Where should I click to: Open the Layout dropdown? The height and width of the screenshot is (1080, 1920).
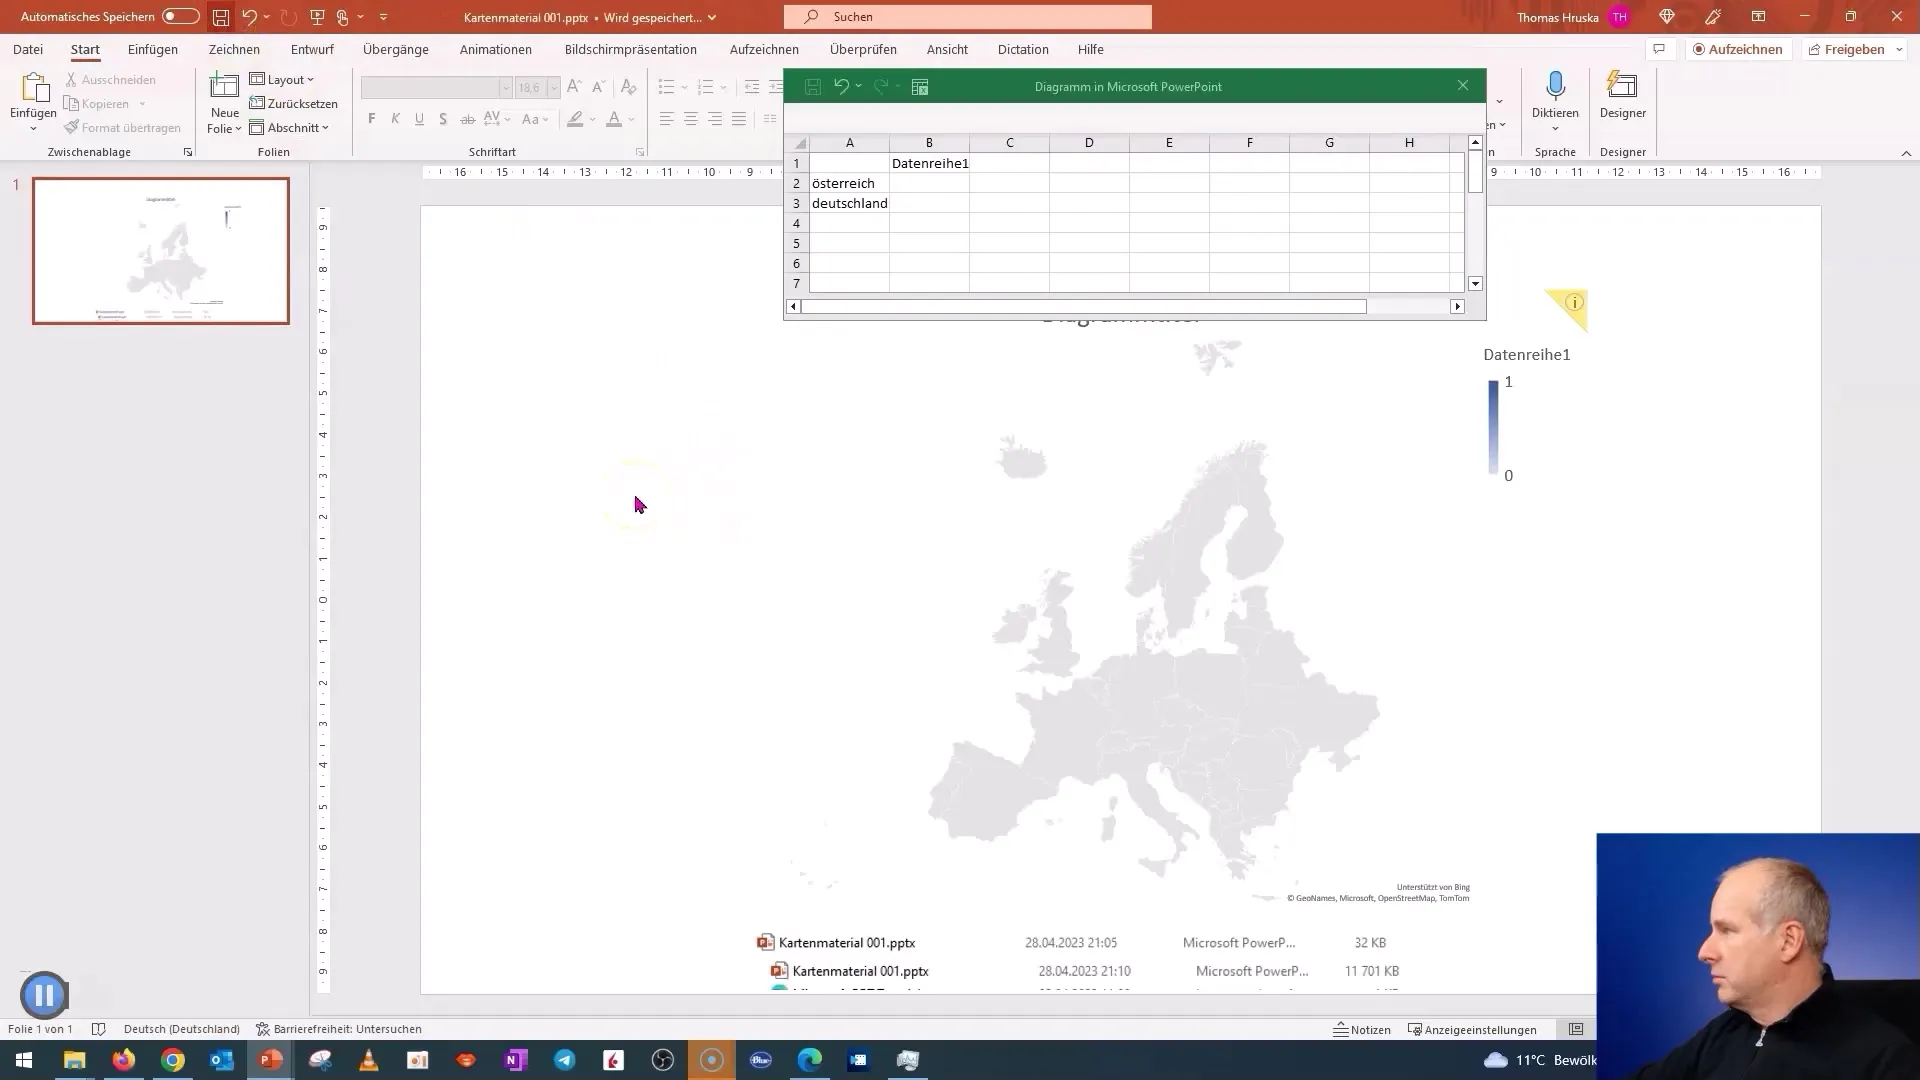click(282, 79)
